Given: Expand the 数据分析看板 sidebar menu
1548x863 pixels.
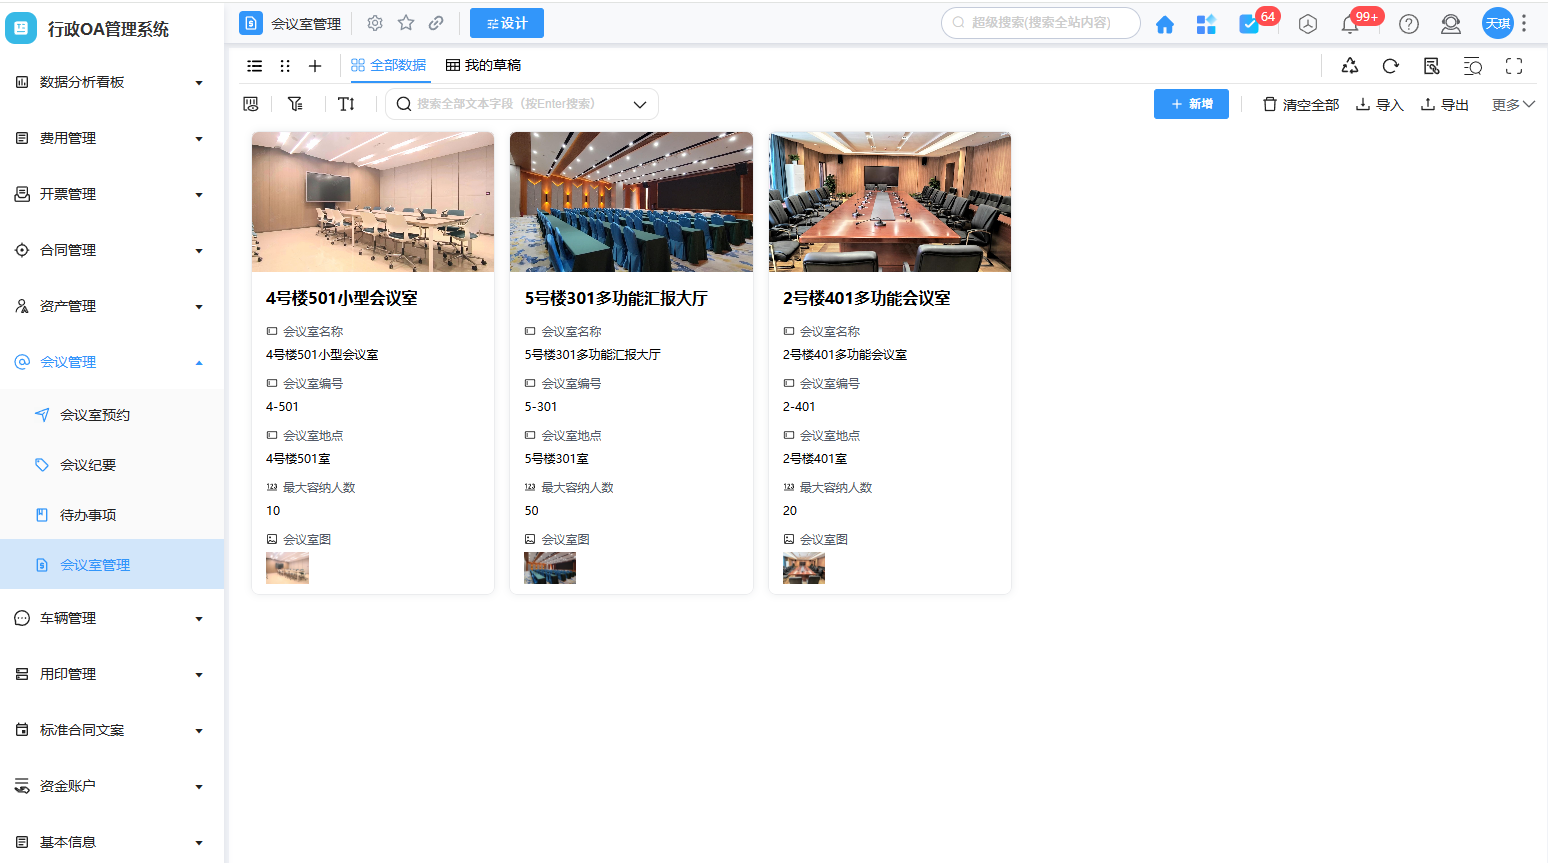Looking at the screenshot, I should click(x=110, y=82).
